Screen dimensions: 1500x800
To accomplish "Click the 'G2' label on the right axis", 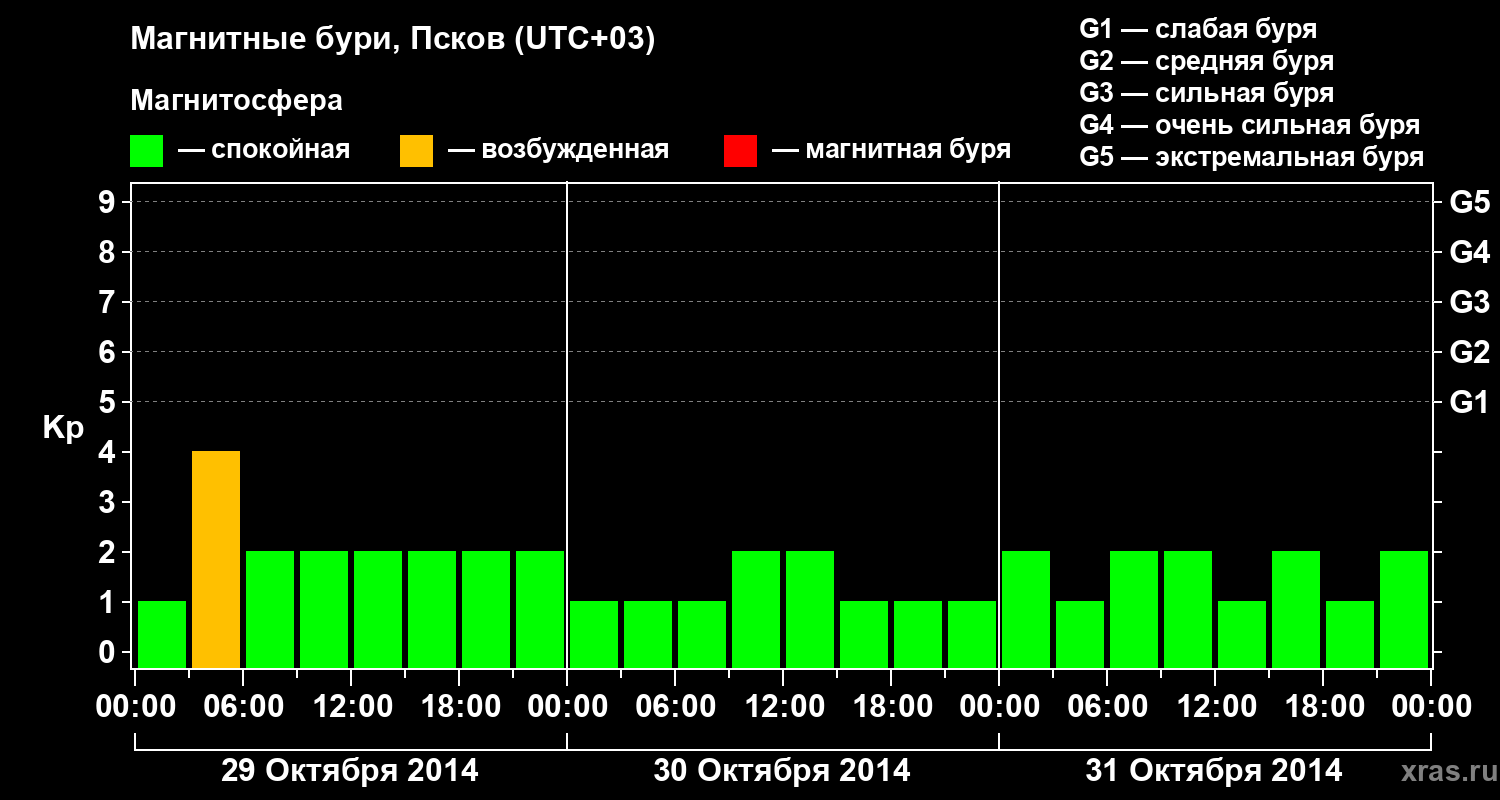I will [x=1470, y=353].
